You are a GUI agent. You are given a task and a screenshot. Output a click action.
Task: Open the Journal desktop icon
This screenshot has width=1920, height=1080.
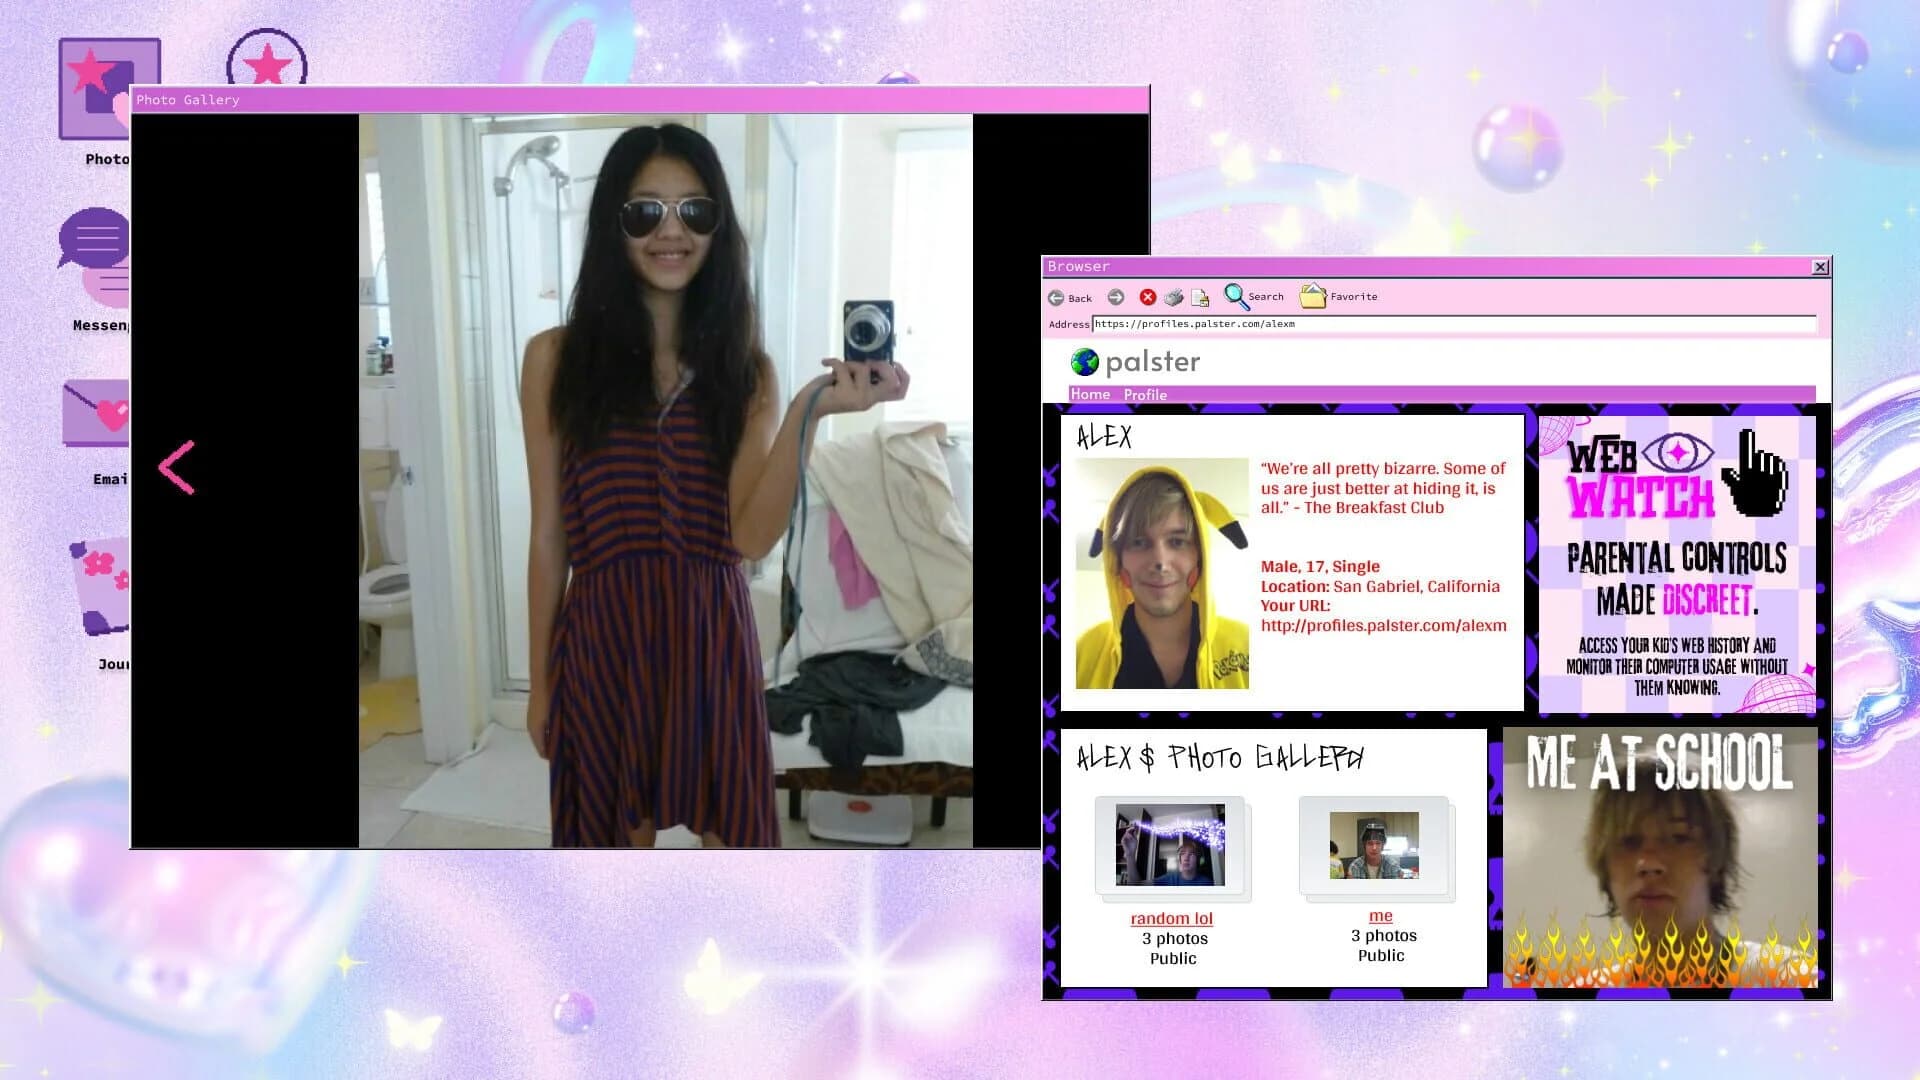(97, 590)
